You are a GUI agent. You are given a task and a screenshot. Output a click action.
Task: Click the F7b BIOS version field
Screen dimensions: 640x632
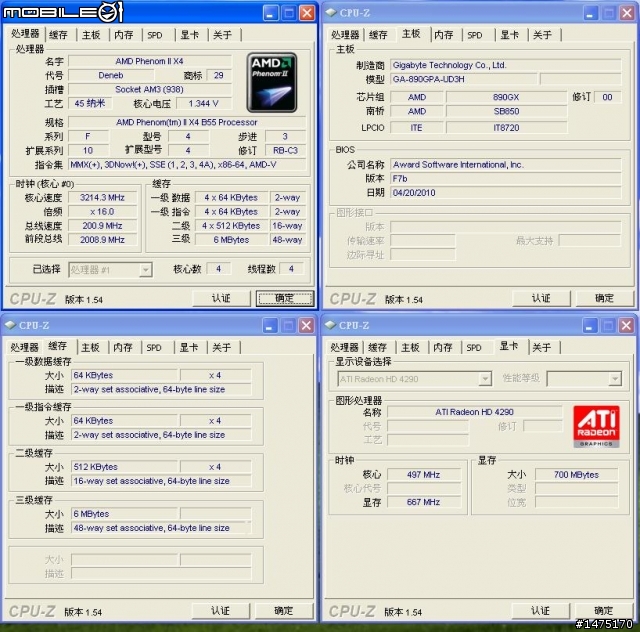coord(506,179)
